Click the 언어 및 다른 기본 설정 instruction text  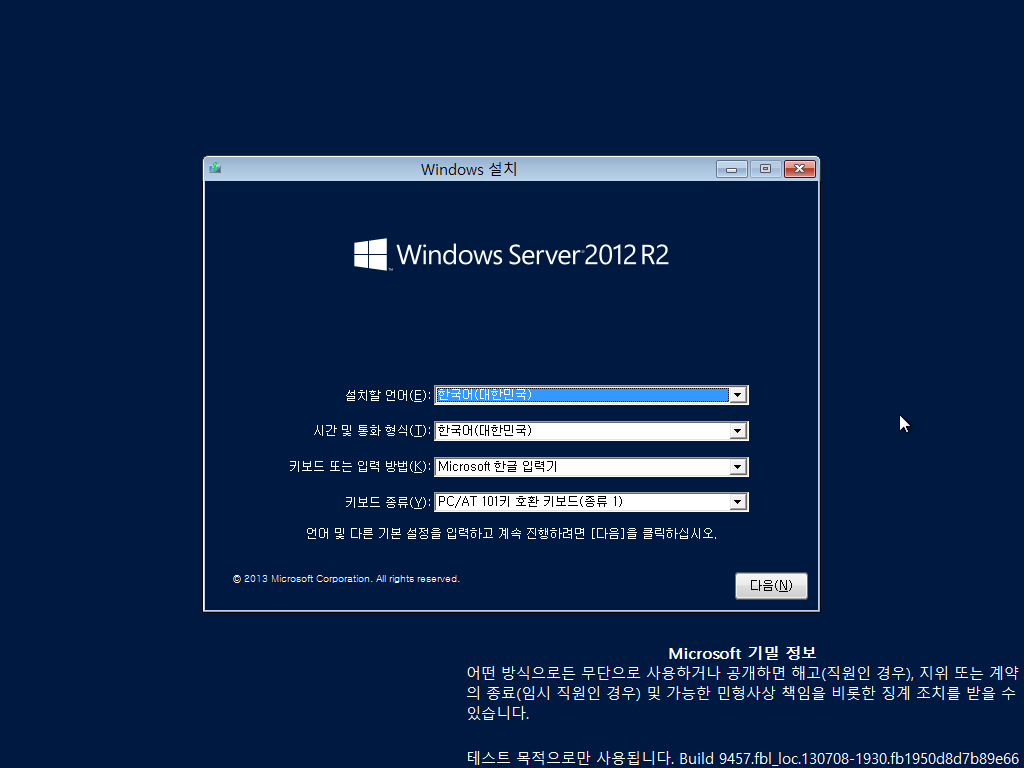click(x=511, y=534)
